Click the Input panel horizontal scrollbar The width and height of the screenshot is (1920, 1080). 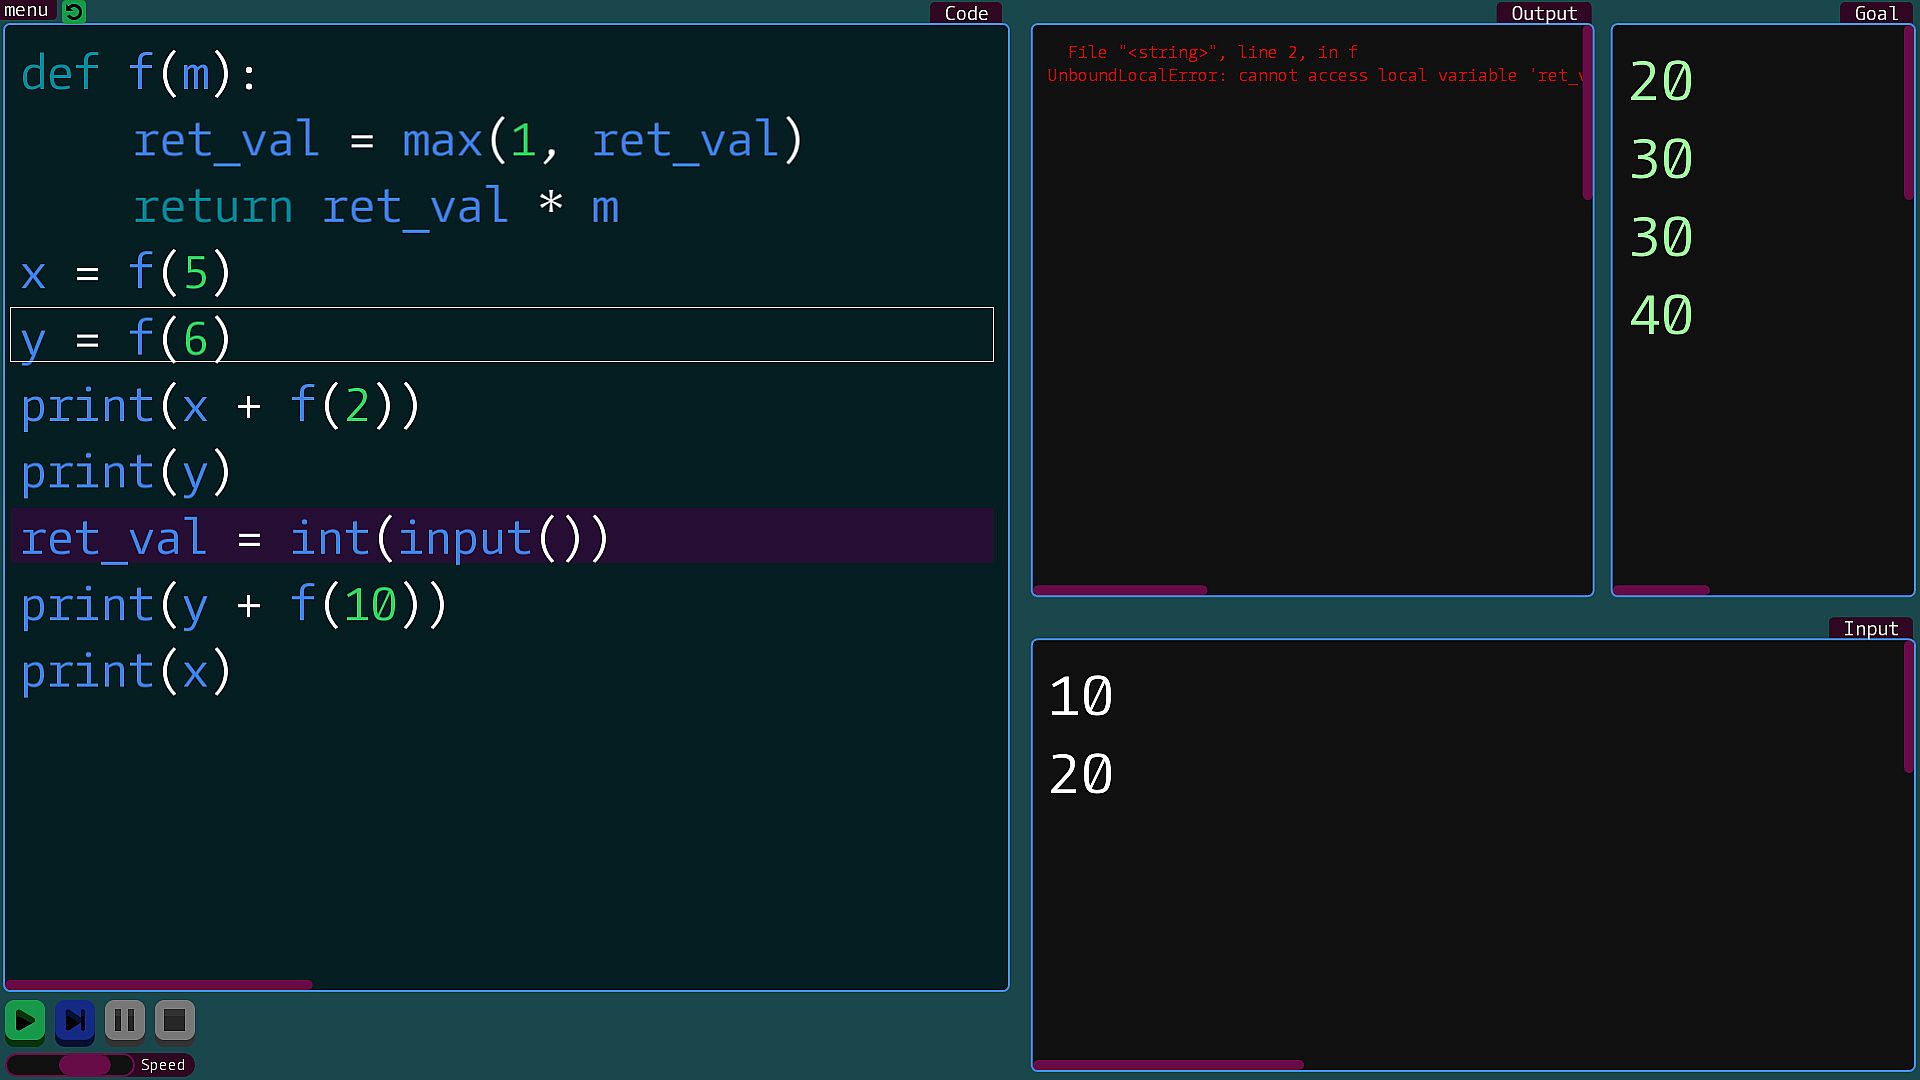coord(1168,1065)
